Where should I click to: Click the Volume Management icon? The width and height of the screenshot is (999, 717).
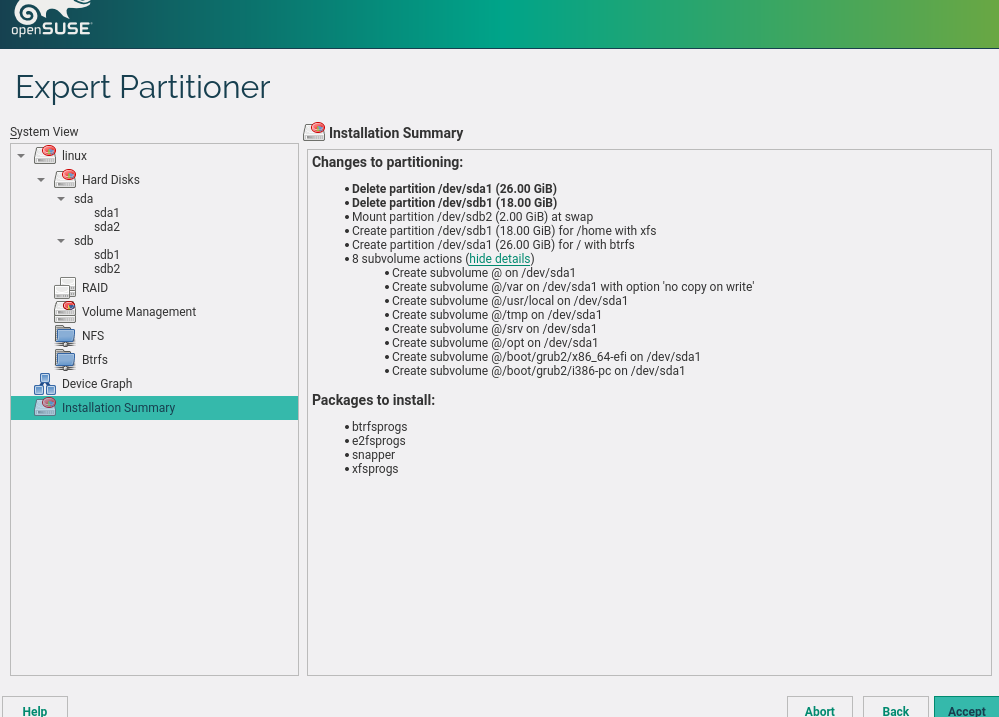[x=65, y=312]
